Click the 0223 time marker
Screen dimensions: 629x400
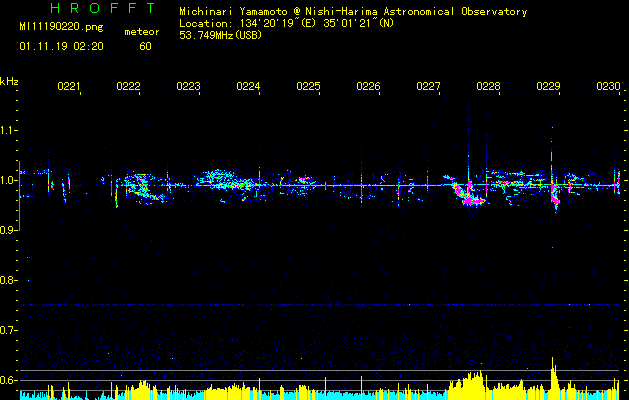(189, 86)
